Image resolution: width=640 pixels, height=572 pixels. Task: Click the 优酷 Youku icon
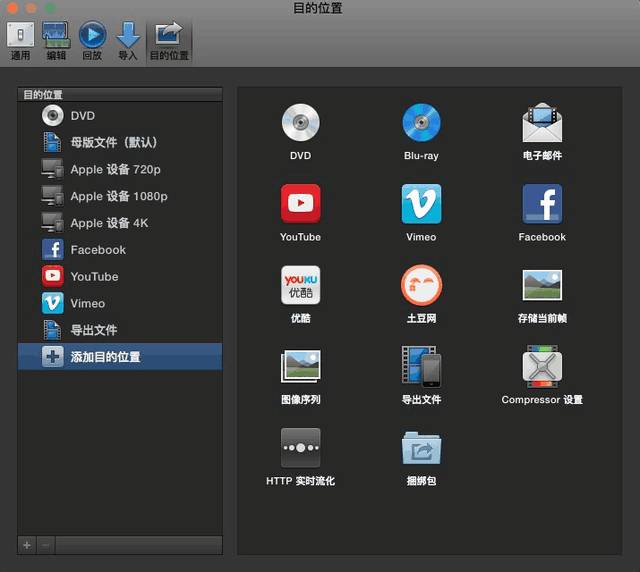[300, 285]
